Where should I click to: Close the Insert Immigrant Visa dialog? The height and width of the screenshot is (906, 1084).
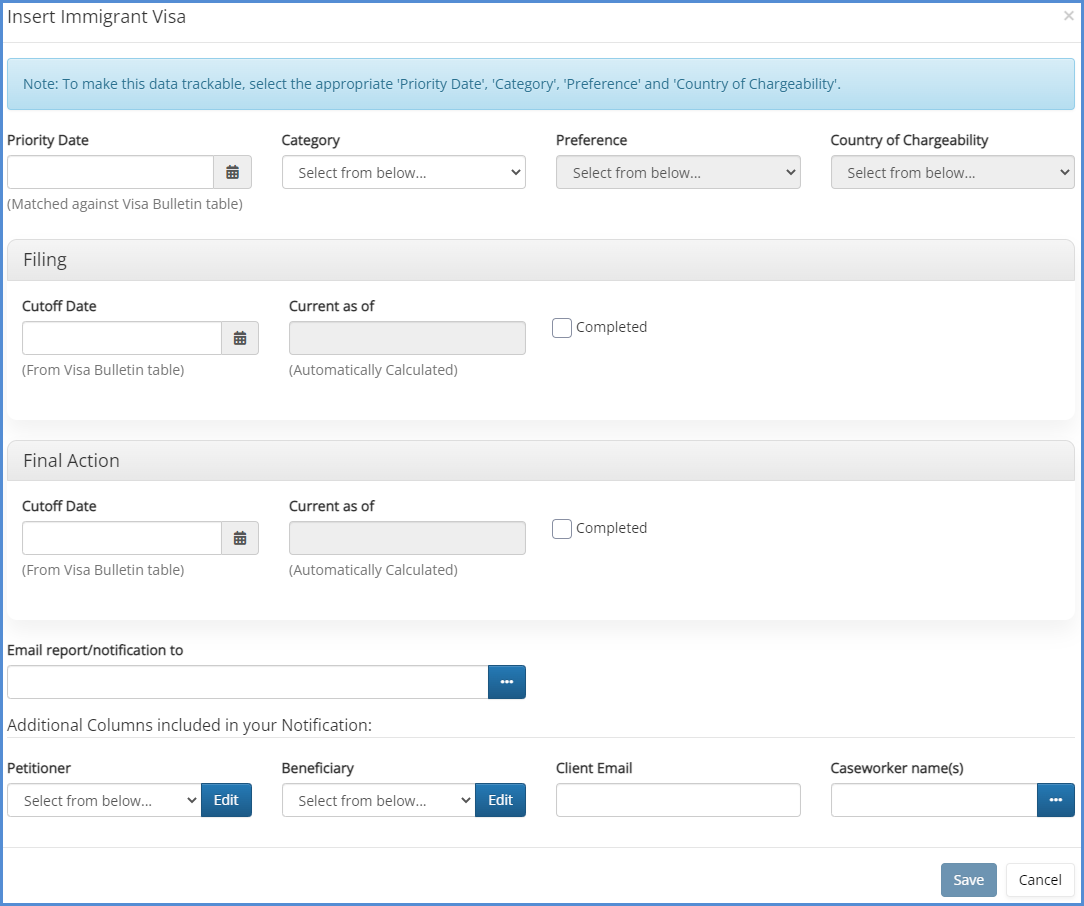tap(1068, 16)
